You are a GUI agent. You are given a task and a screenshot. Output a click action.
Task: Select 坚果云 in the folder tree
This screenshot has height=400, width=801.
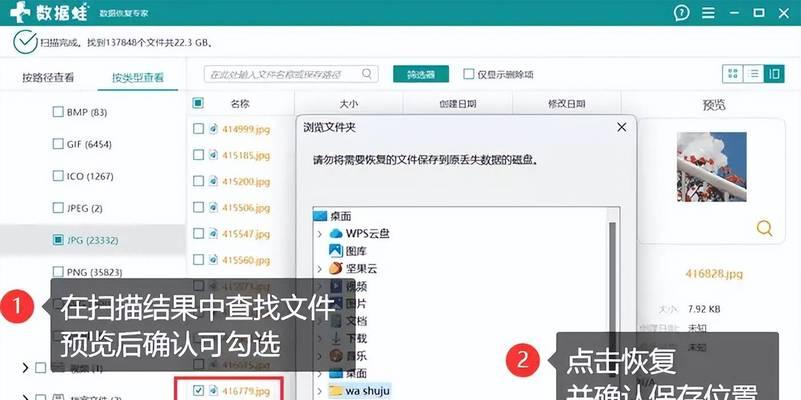[x=362, y=268]
